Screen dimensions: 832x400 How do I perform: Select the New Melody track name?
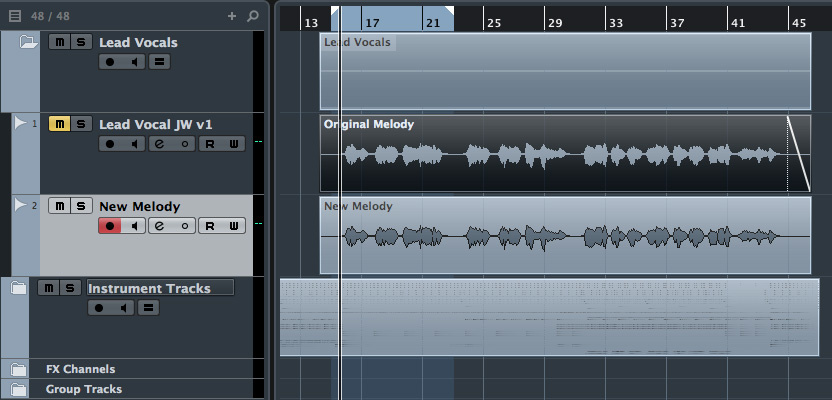tap(140, 206)
